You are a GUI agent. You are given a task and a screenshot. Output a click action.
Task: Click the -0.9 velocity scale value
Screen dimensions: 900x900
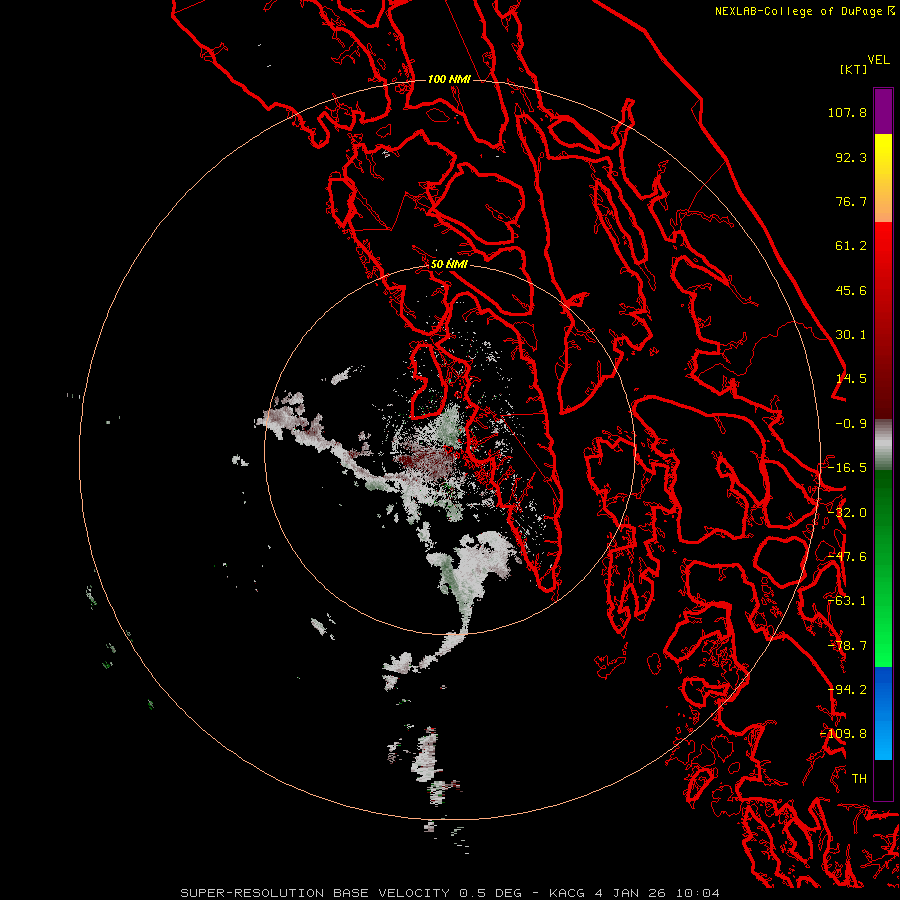[851, 424]
